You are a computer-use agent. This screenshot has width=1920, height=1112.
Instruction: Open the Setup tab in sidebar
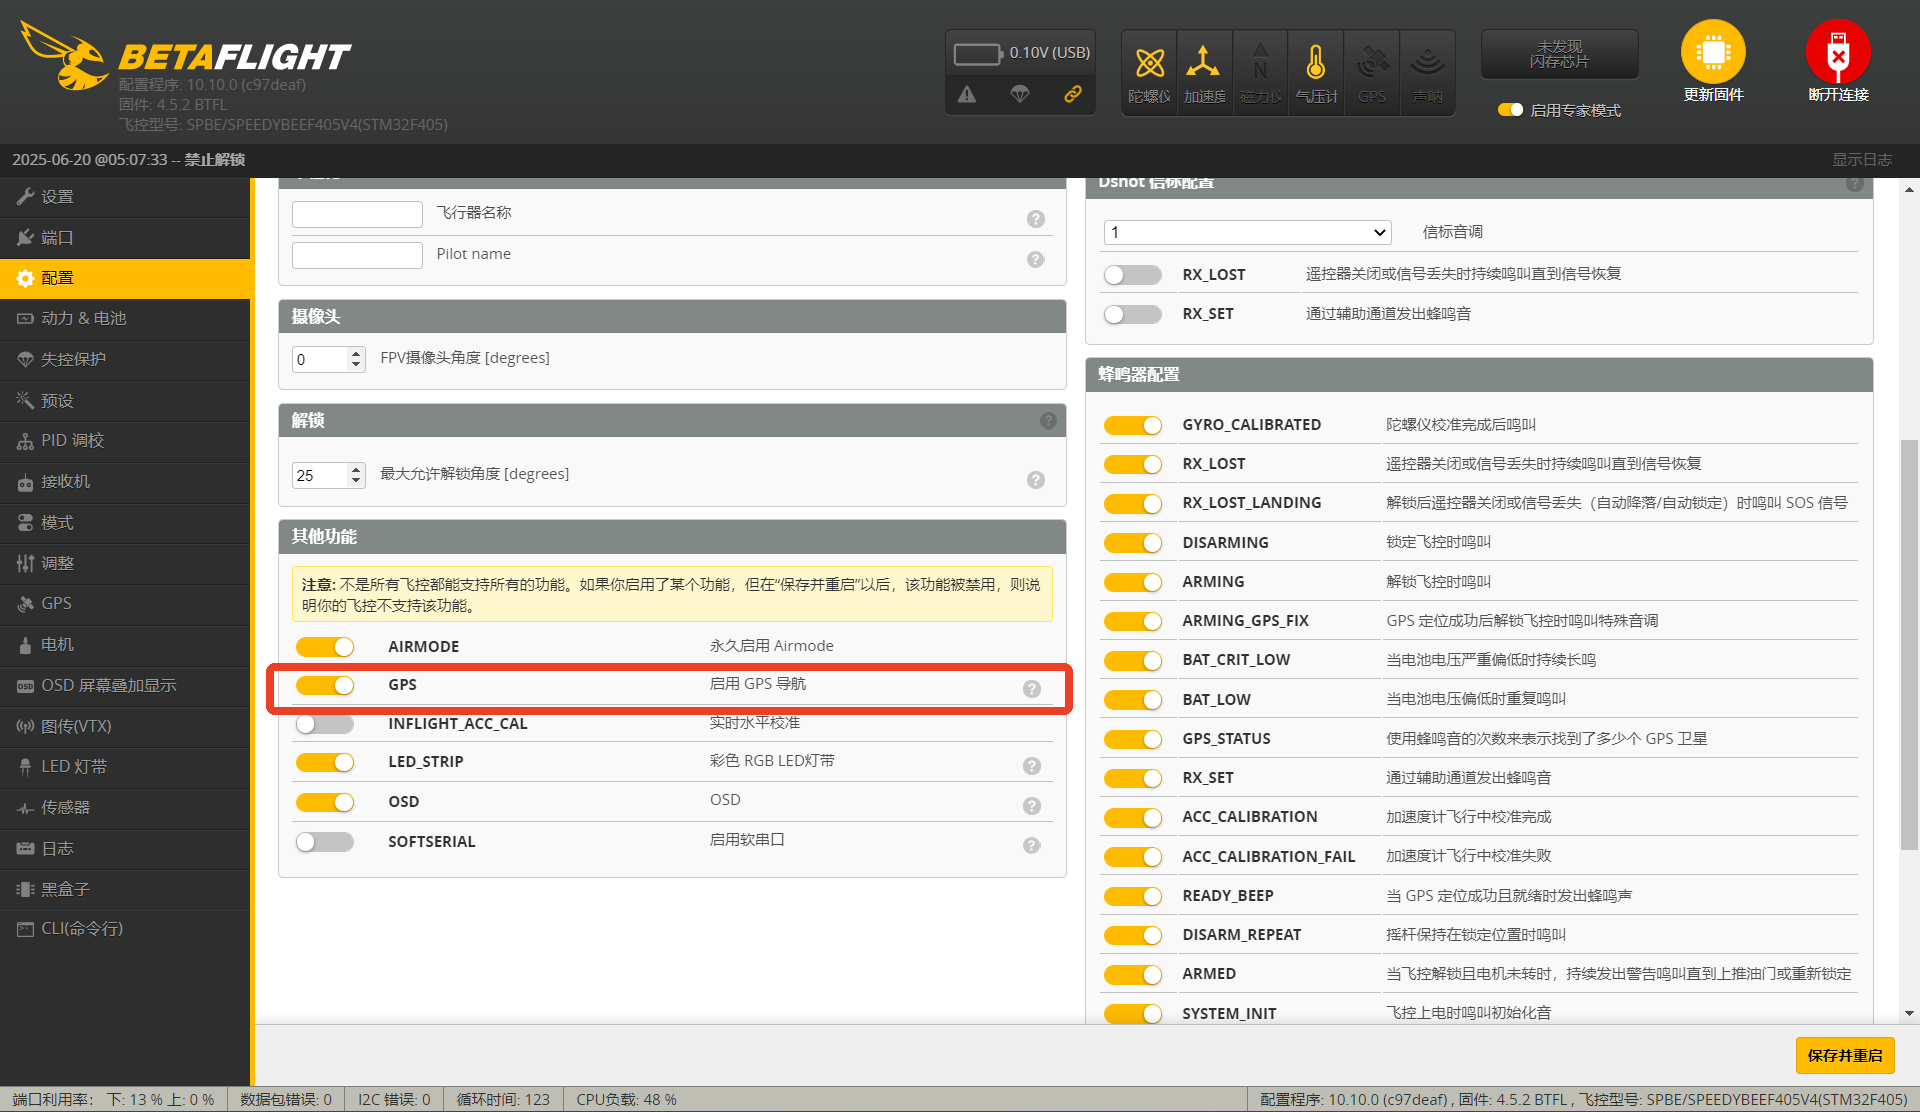click(125, 197)
